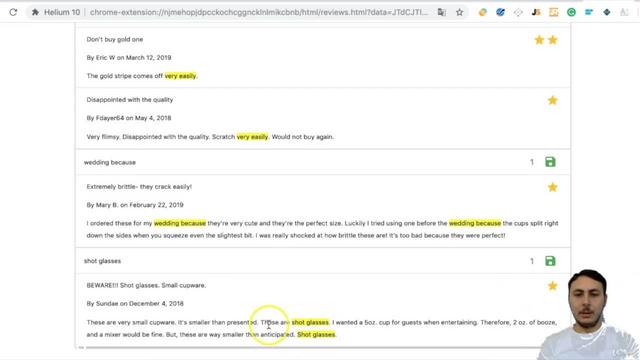Click the Helium 10 extension puzzle icon in address bar
Viewport: 640px width, 360px height.
[x=35, y=12]
